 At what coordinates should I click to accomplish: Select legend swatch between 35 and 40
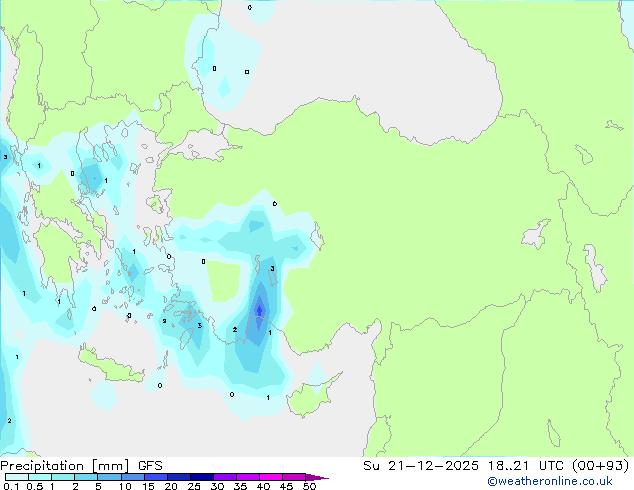coord(247,477)
